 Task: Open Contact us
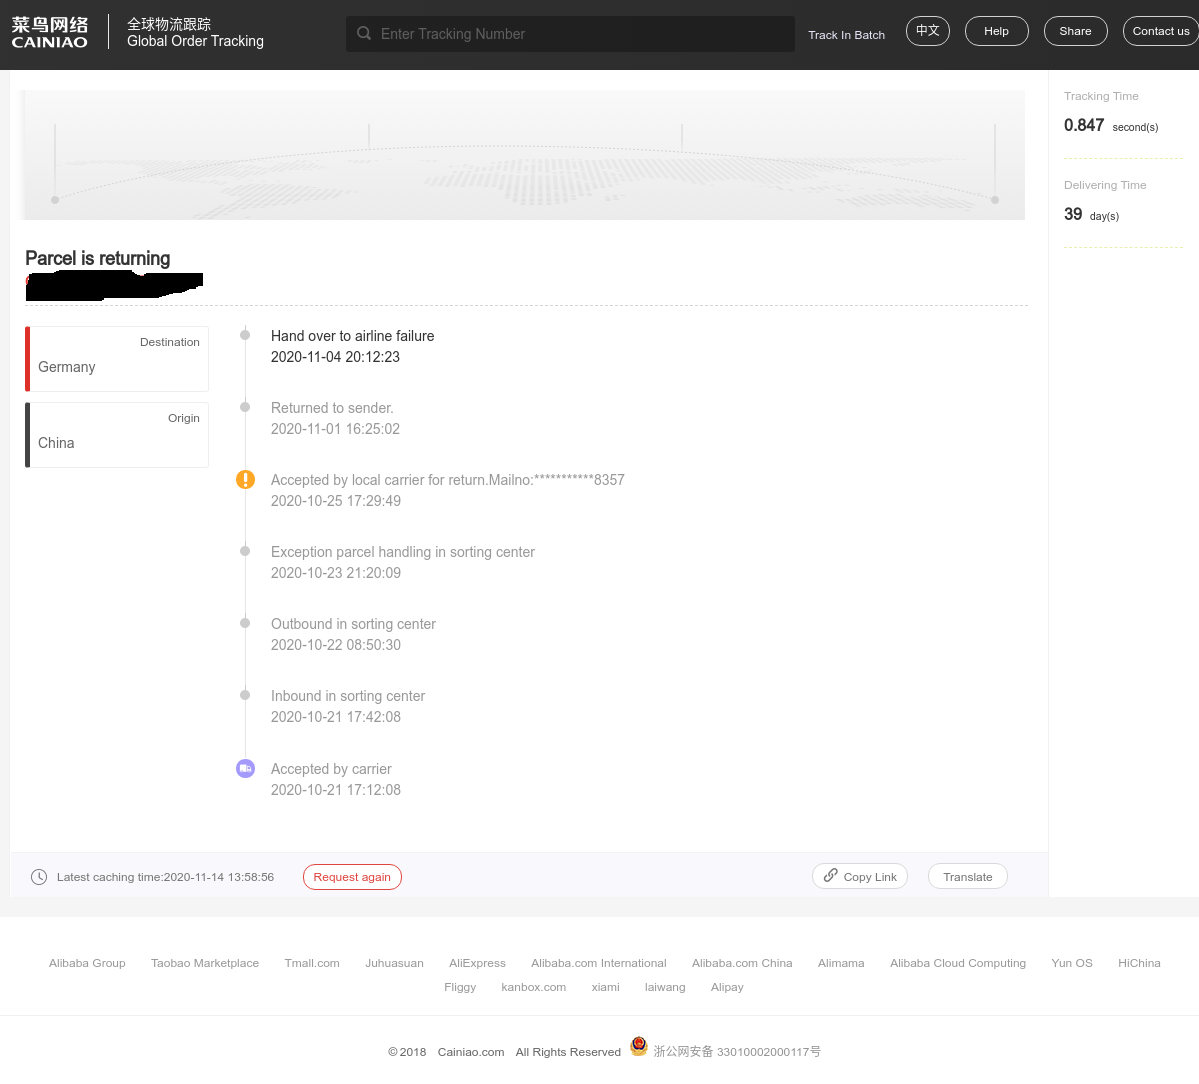click(x=1160, y=31)
